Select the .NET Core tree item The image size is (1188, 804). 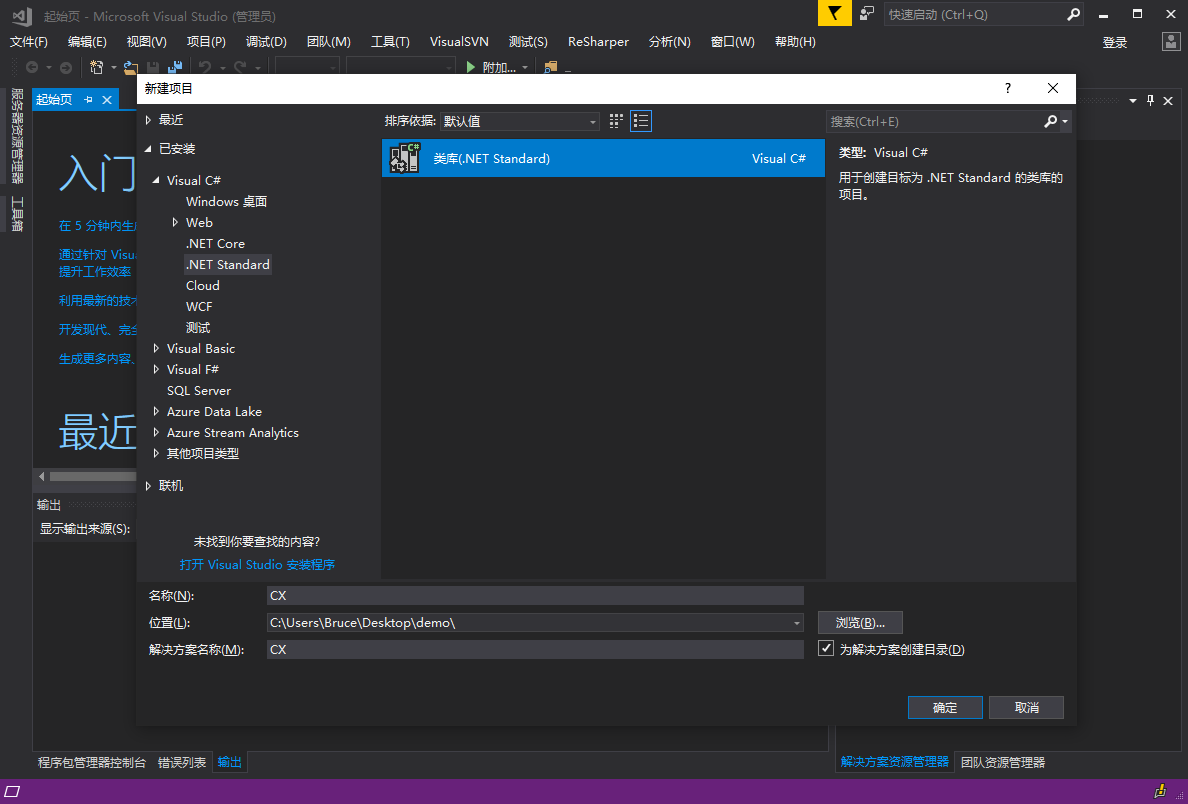tap(215, 243)
